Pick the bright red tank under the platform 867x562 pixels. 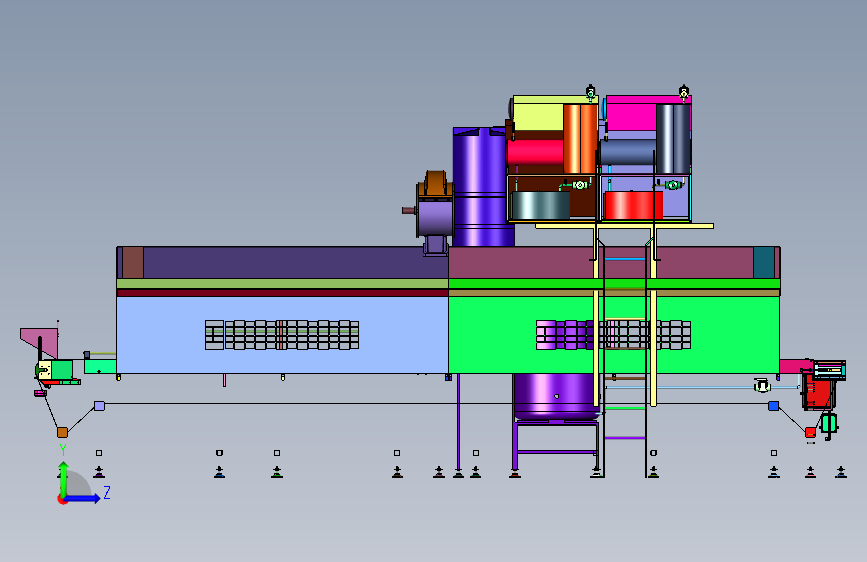pos(634,205)
